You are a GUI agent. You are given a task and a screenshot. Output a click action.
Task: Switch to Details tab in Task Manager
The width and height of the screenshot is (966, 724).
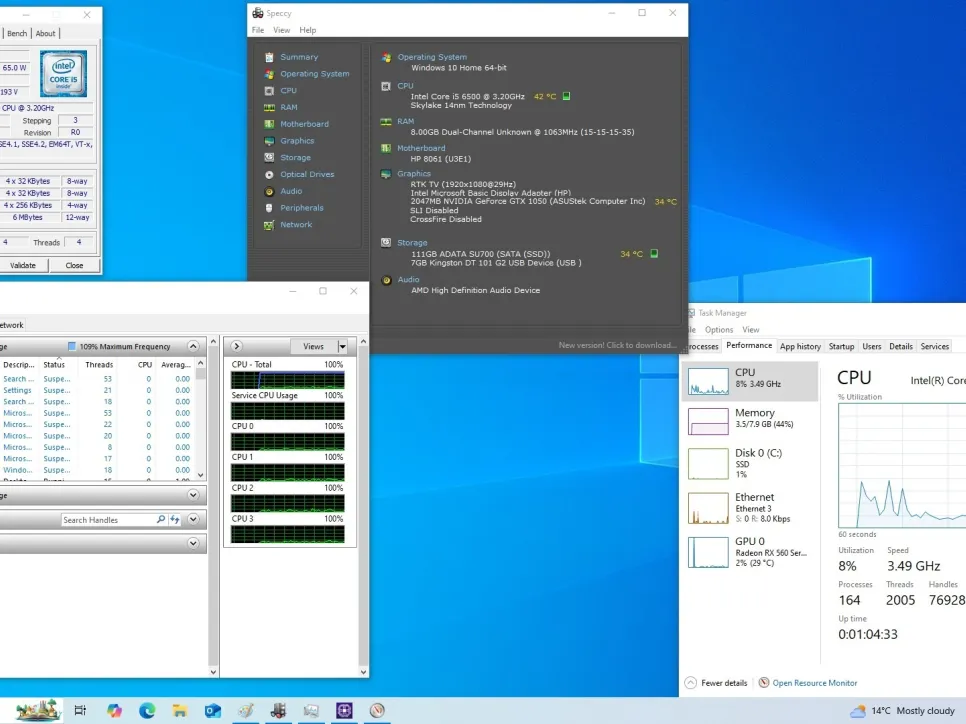pos(900,346)
